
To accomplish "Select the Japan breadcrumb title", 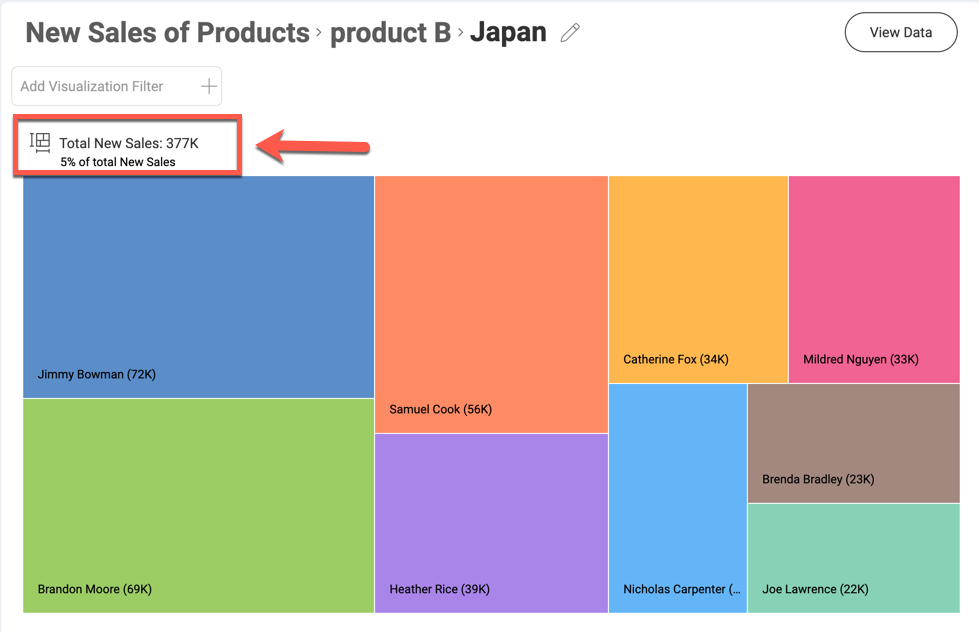I will tap(508, 33).
